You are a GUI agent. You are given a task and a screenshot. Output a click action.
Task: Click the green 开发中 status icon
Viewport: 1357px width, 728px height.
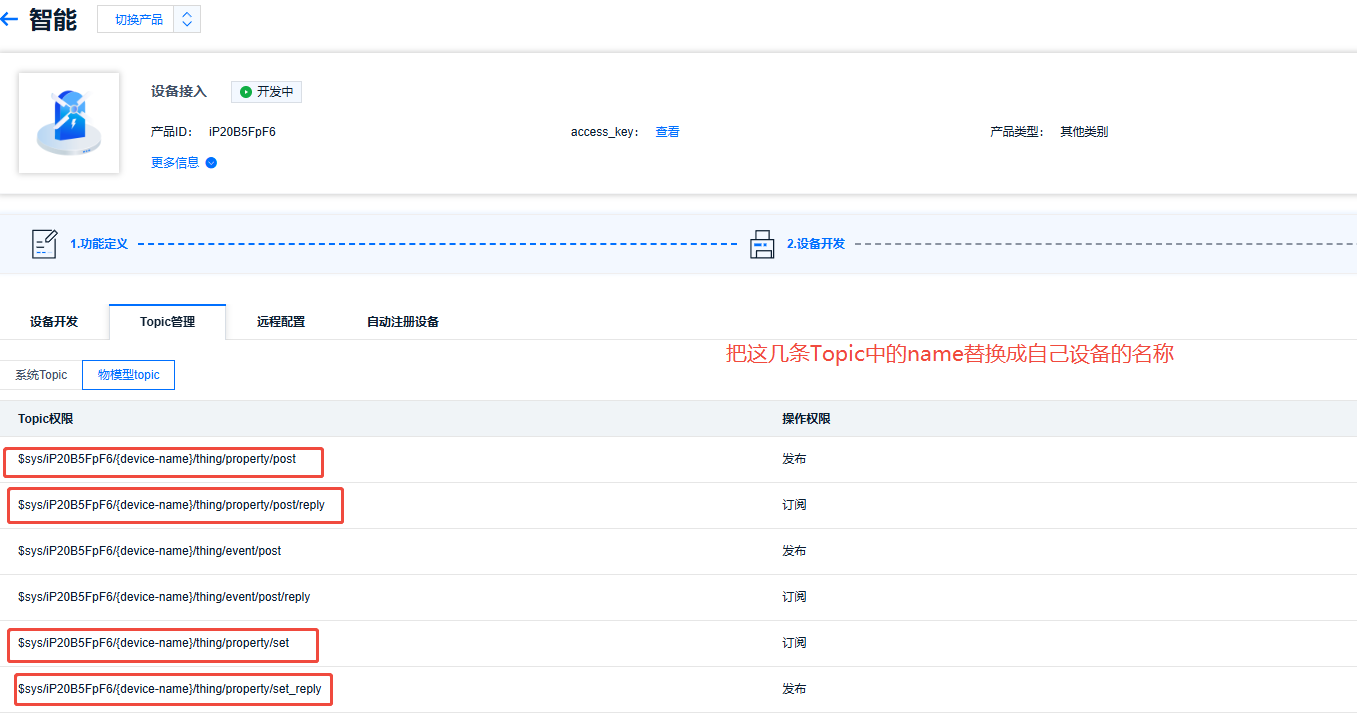(x=246, y=92)
